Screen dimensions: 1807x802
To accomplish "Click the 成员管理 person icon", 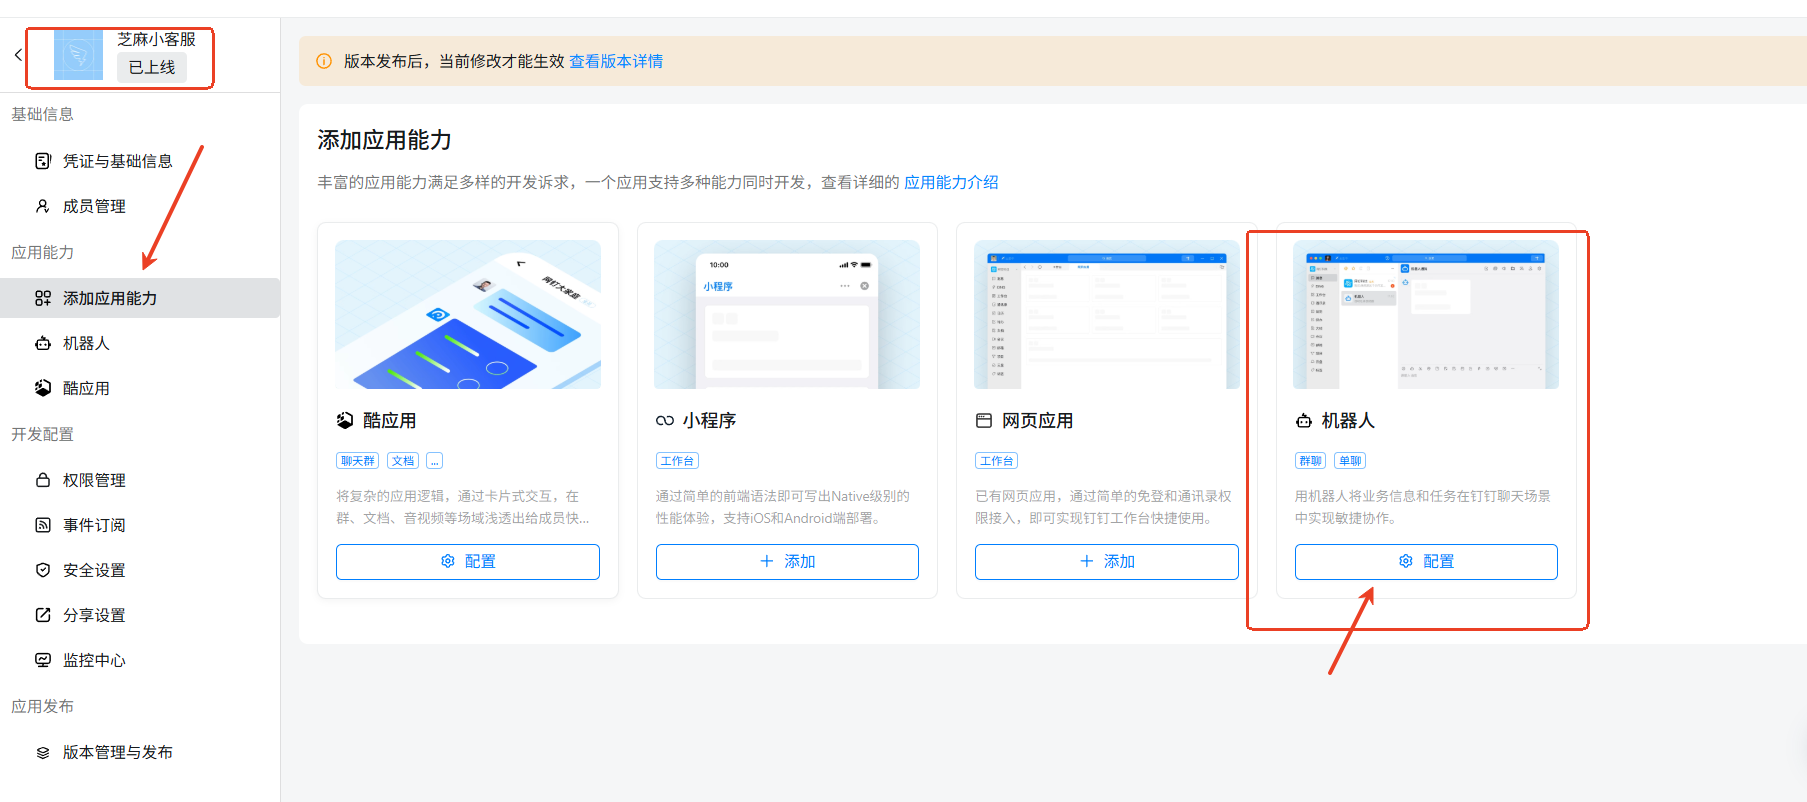I will pyautogui.click(x=43, y=206).
